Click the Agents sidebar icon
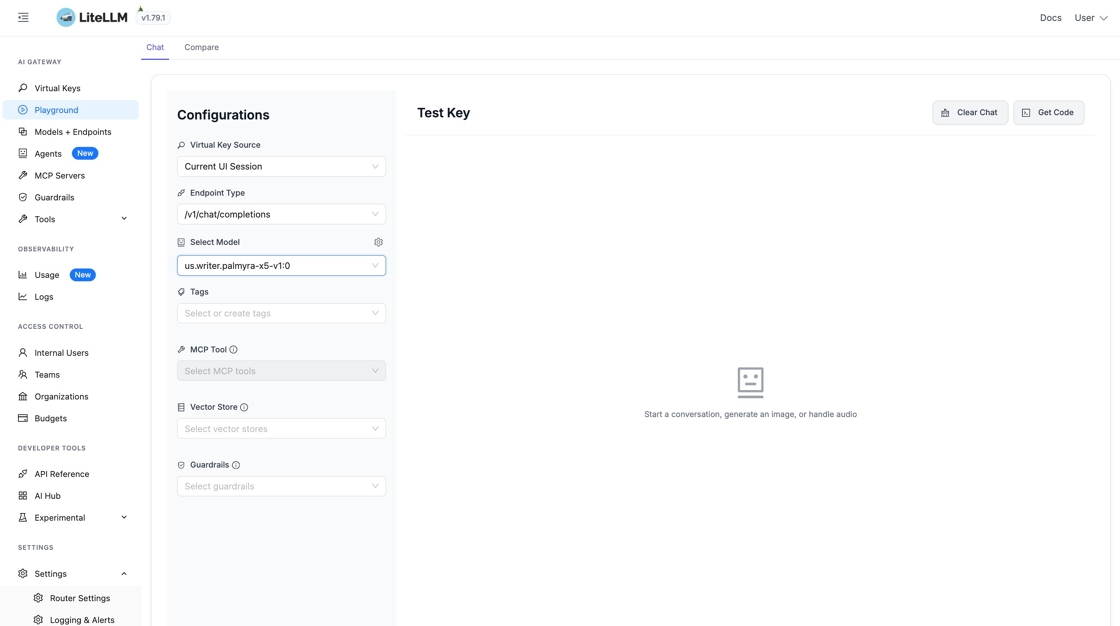Viewport: 1120px width, 626px height. pyautogui.click(x=23, y=154)
